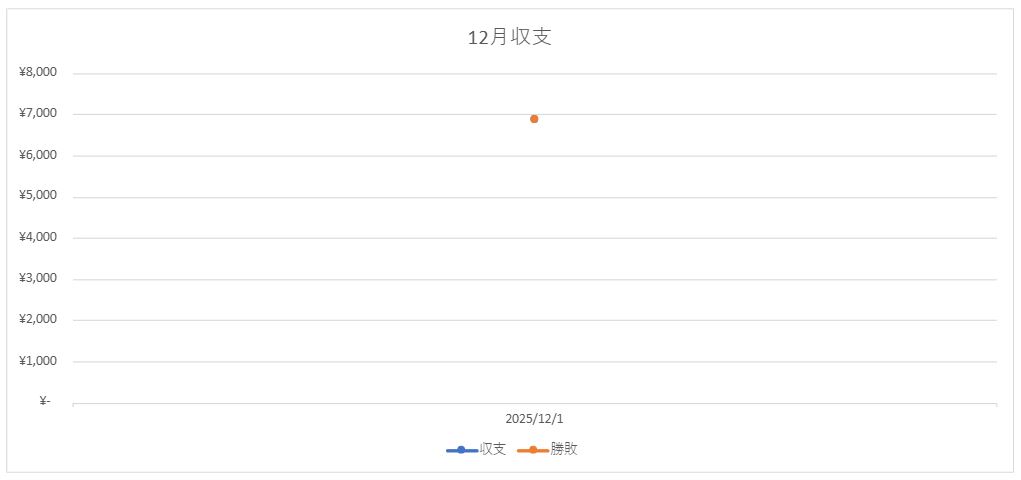Click the orange data point marker

534,119
